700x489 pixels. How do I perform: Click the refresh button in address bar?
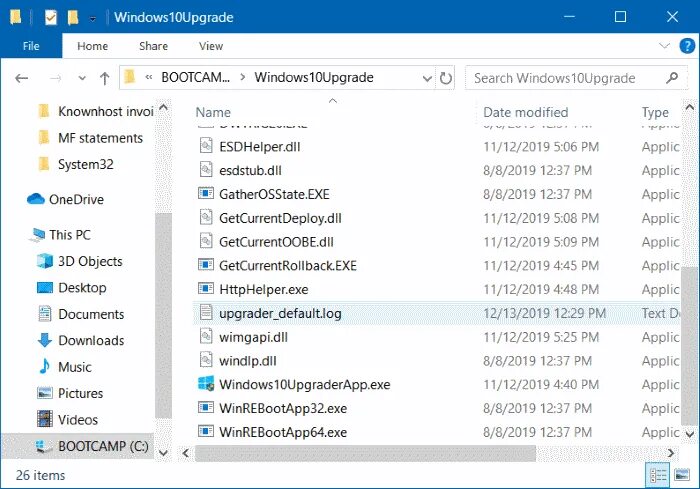click(x=446, y=78)
